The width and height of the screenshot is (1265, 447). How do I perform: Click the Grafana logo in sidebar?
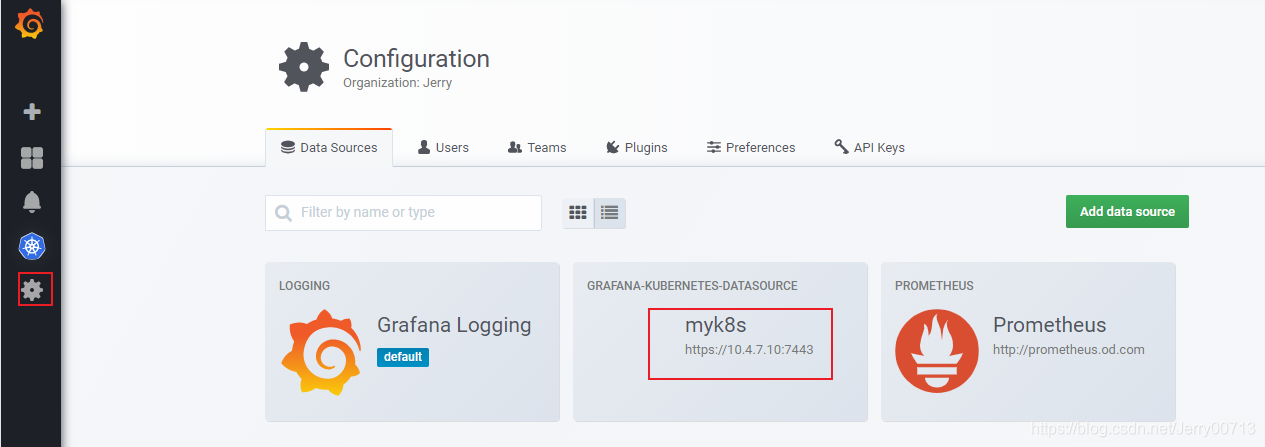pos(30,23)
